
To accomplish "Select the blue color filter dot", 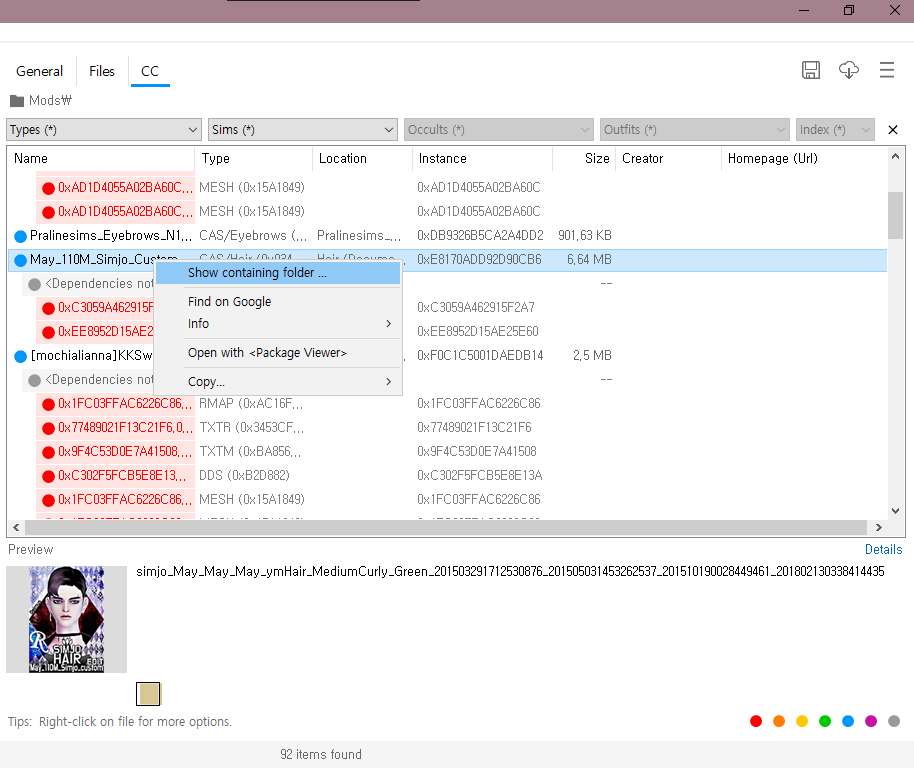I will [848, 721].
